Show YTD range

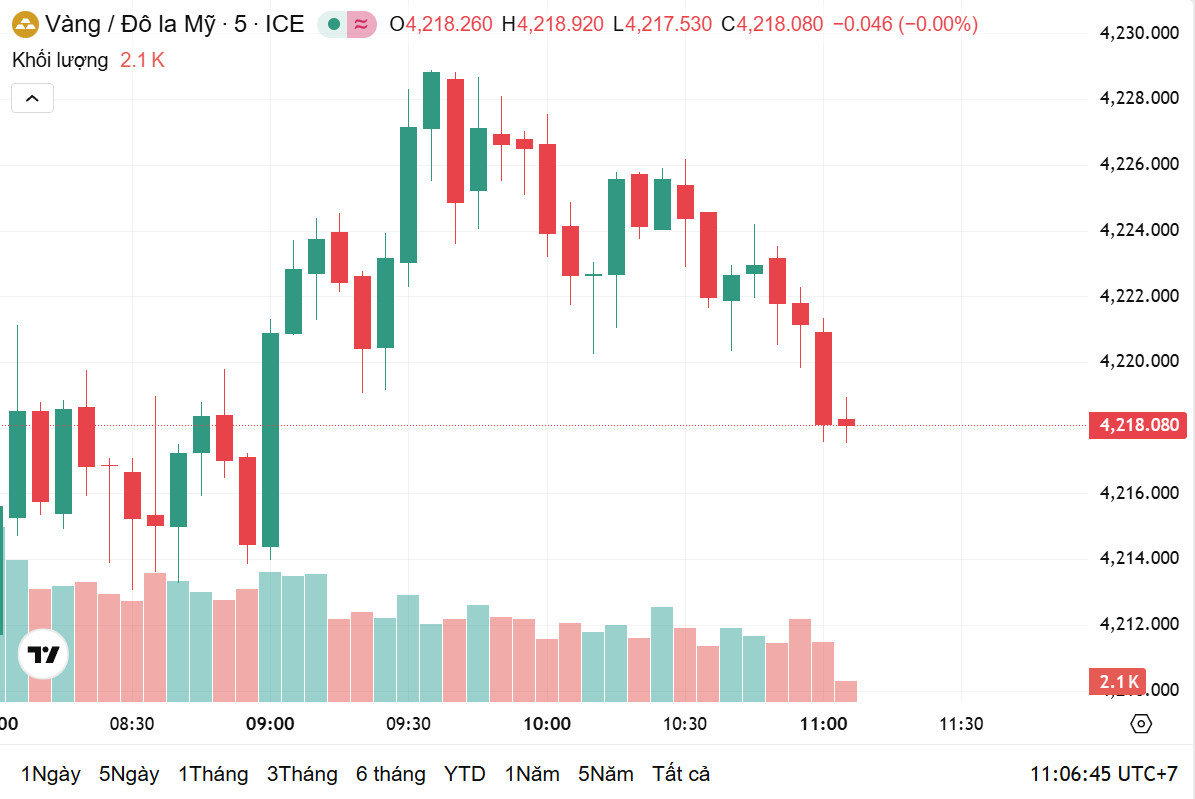(x=465, y=774)
